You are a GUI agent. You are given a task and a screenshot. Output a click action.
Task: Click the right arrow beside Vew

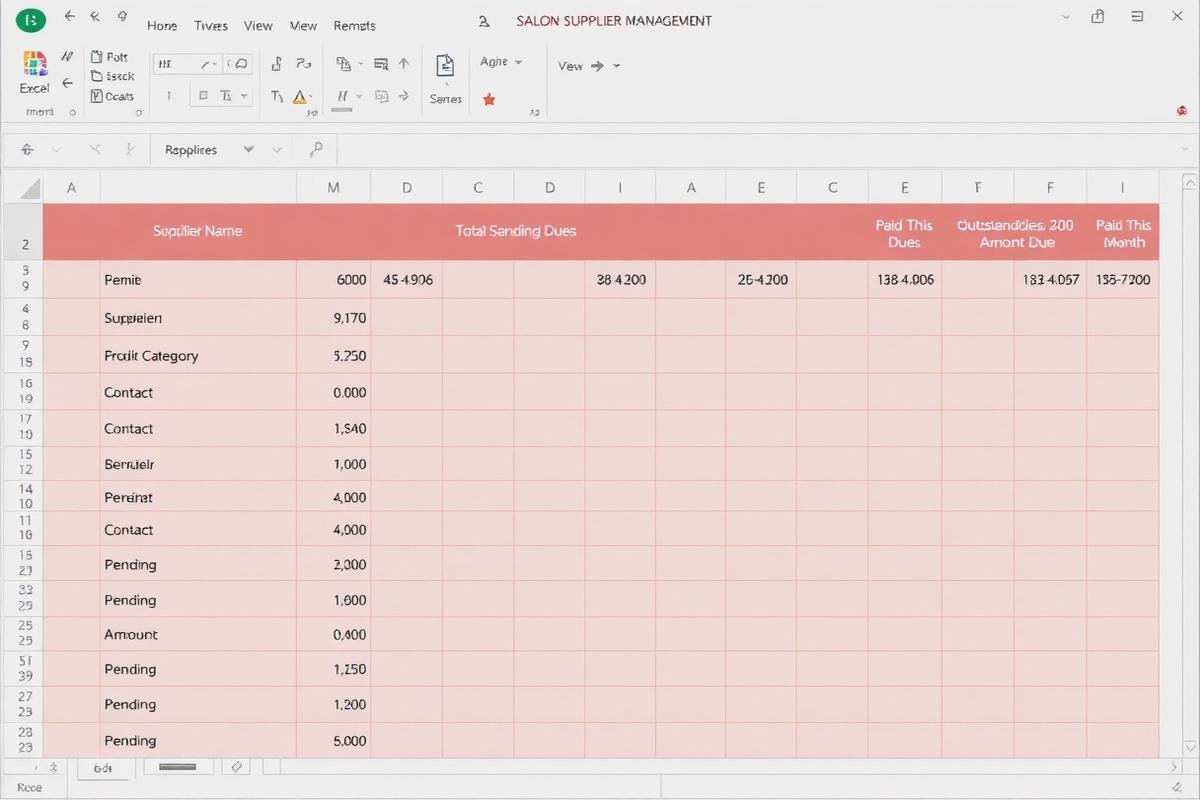597,66
